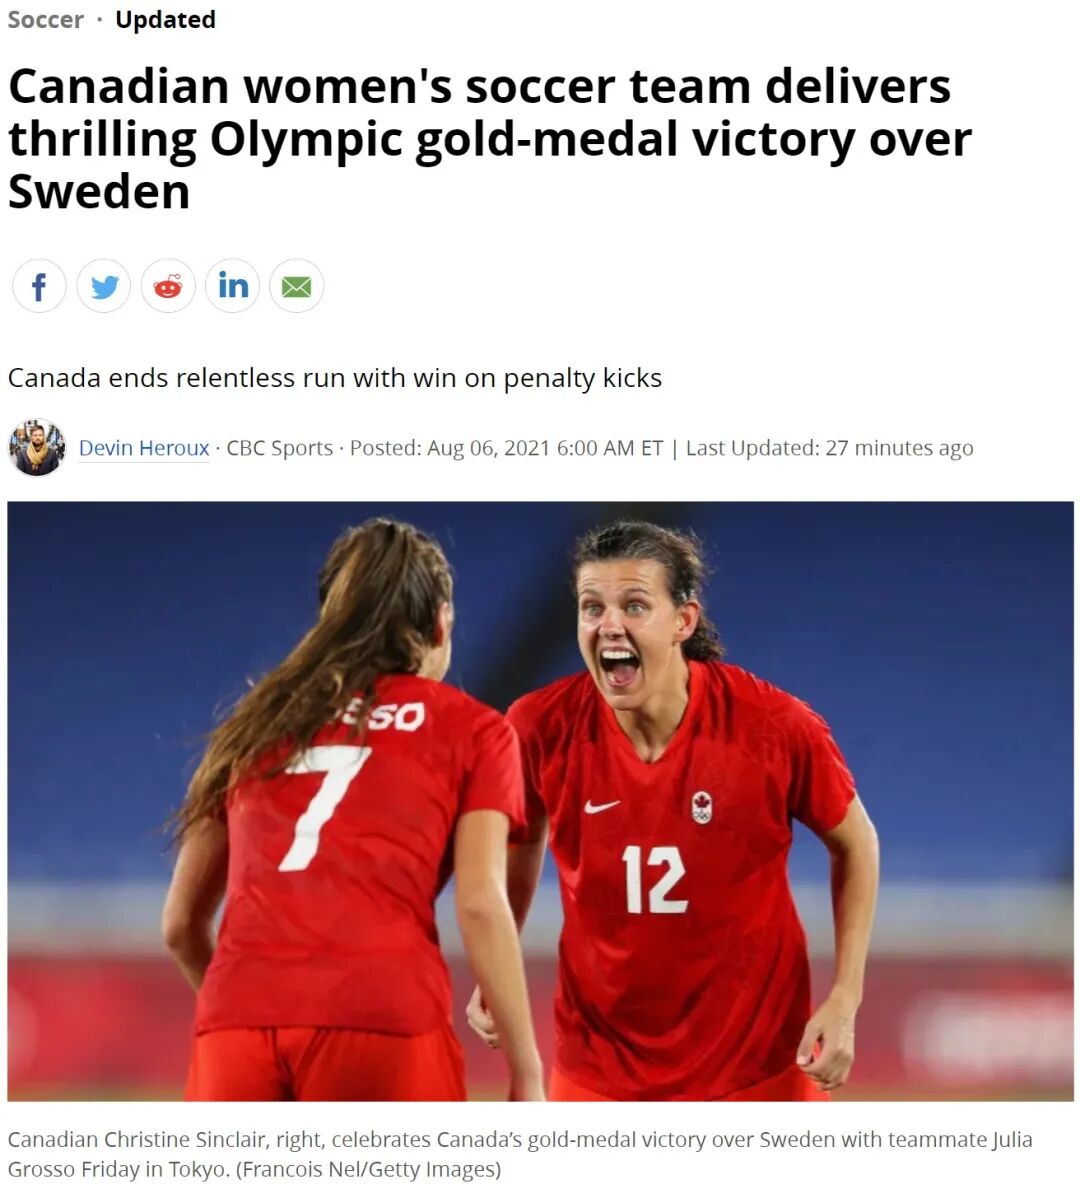Click the maple leaf crest on jersey 12
This screenshot has height=1184, width=1080.
702,807
